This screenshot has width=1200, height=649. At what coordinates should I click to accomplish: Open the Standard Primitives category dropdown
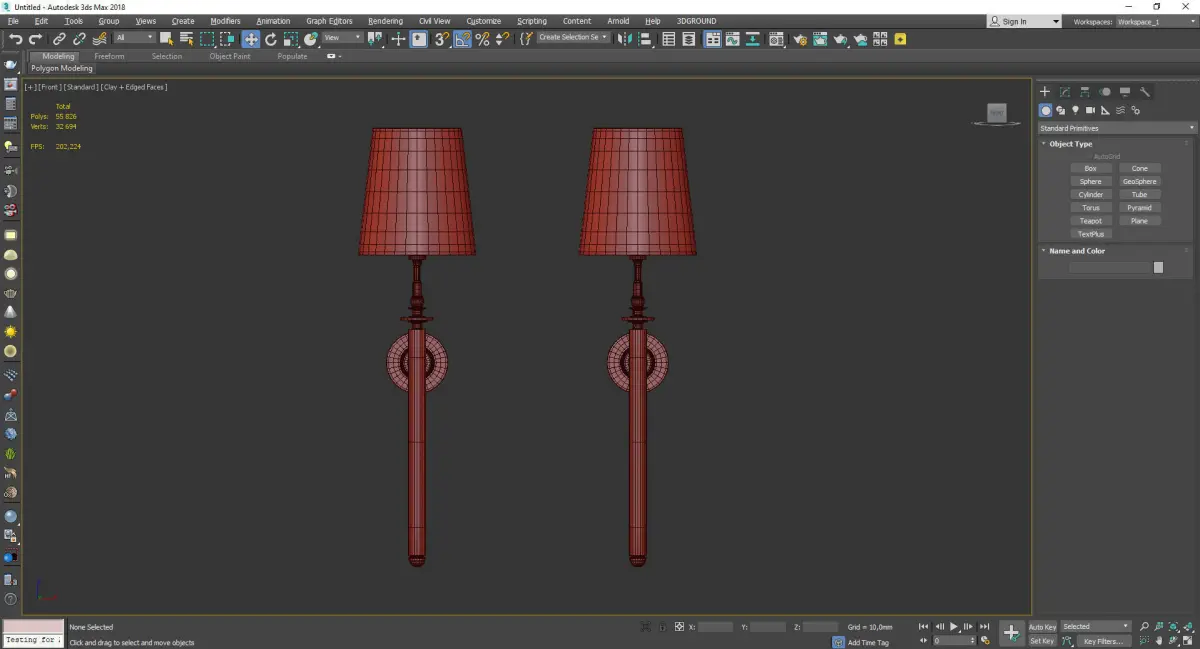click(1116, 128)
